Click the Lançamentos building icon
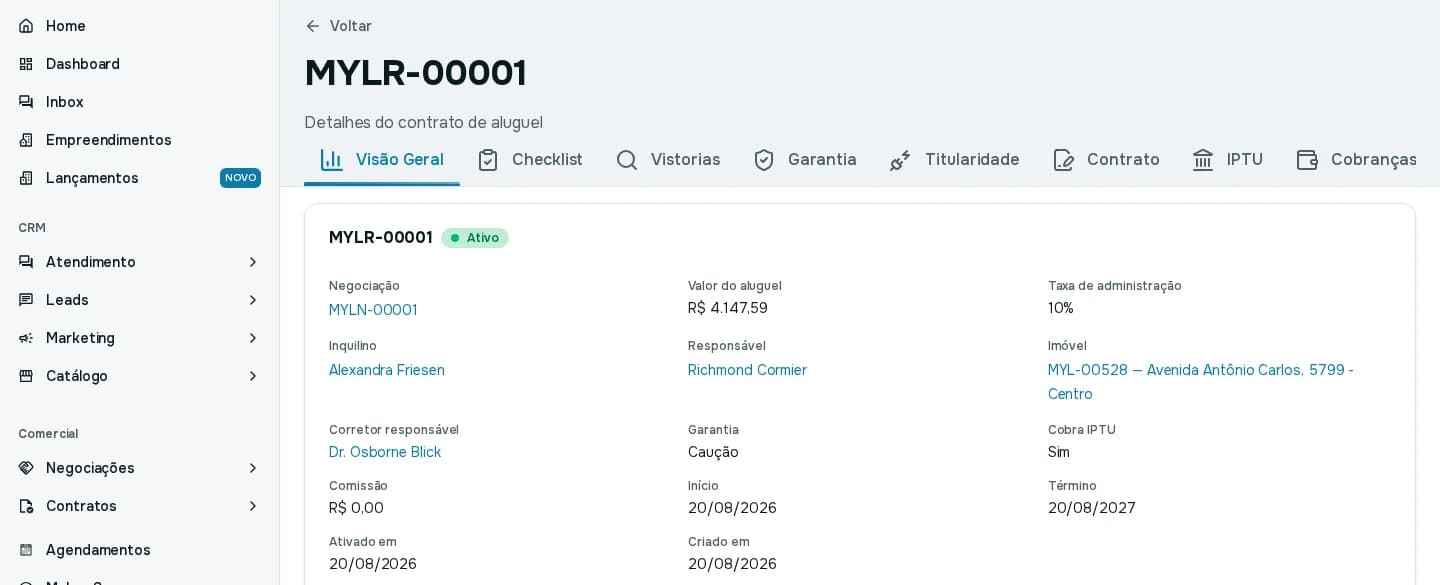This screenshot has height=585, width=1440. tap(26, 178)
